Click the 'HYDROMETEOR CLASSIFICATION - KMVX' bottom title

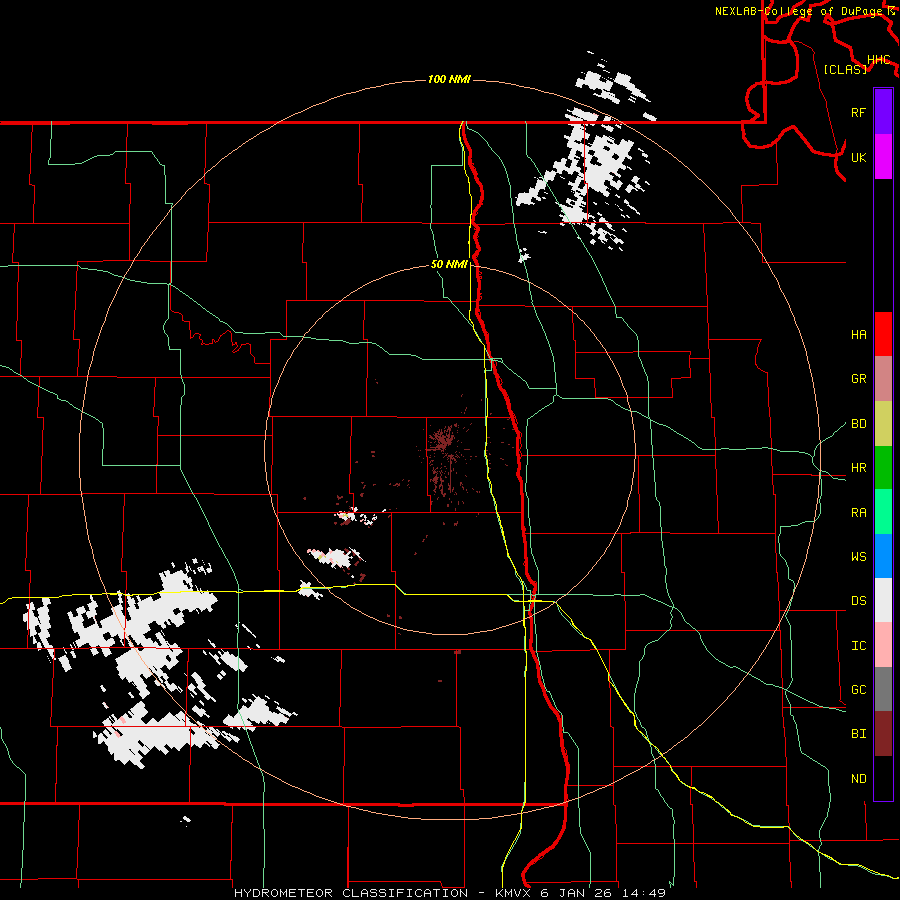pos(384,893)
